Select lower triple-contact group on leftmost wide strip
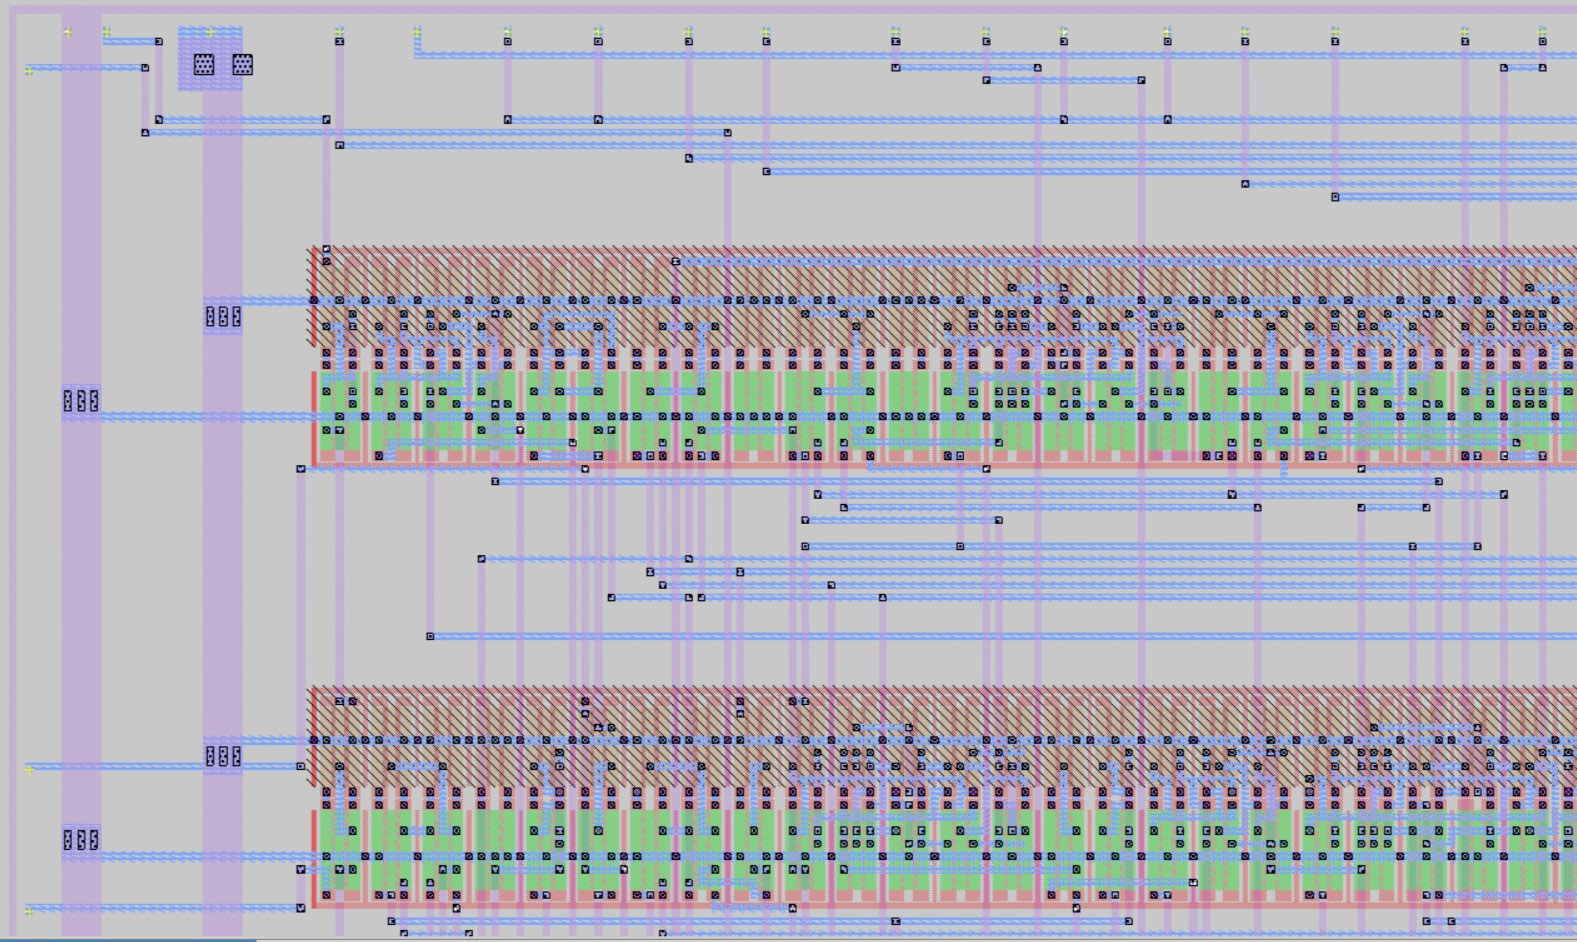Screen dimensions: 1577x942 tap(81, 840)
